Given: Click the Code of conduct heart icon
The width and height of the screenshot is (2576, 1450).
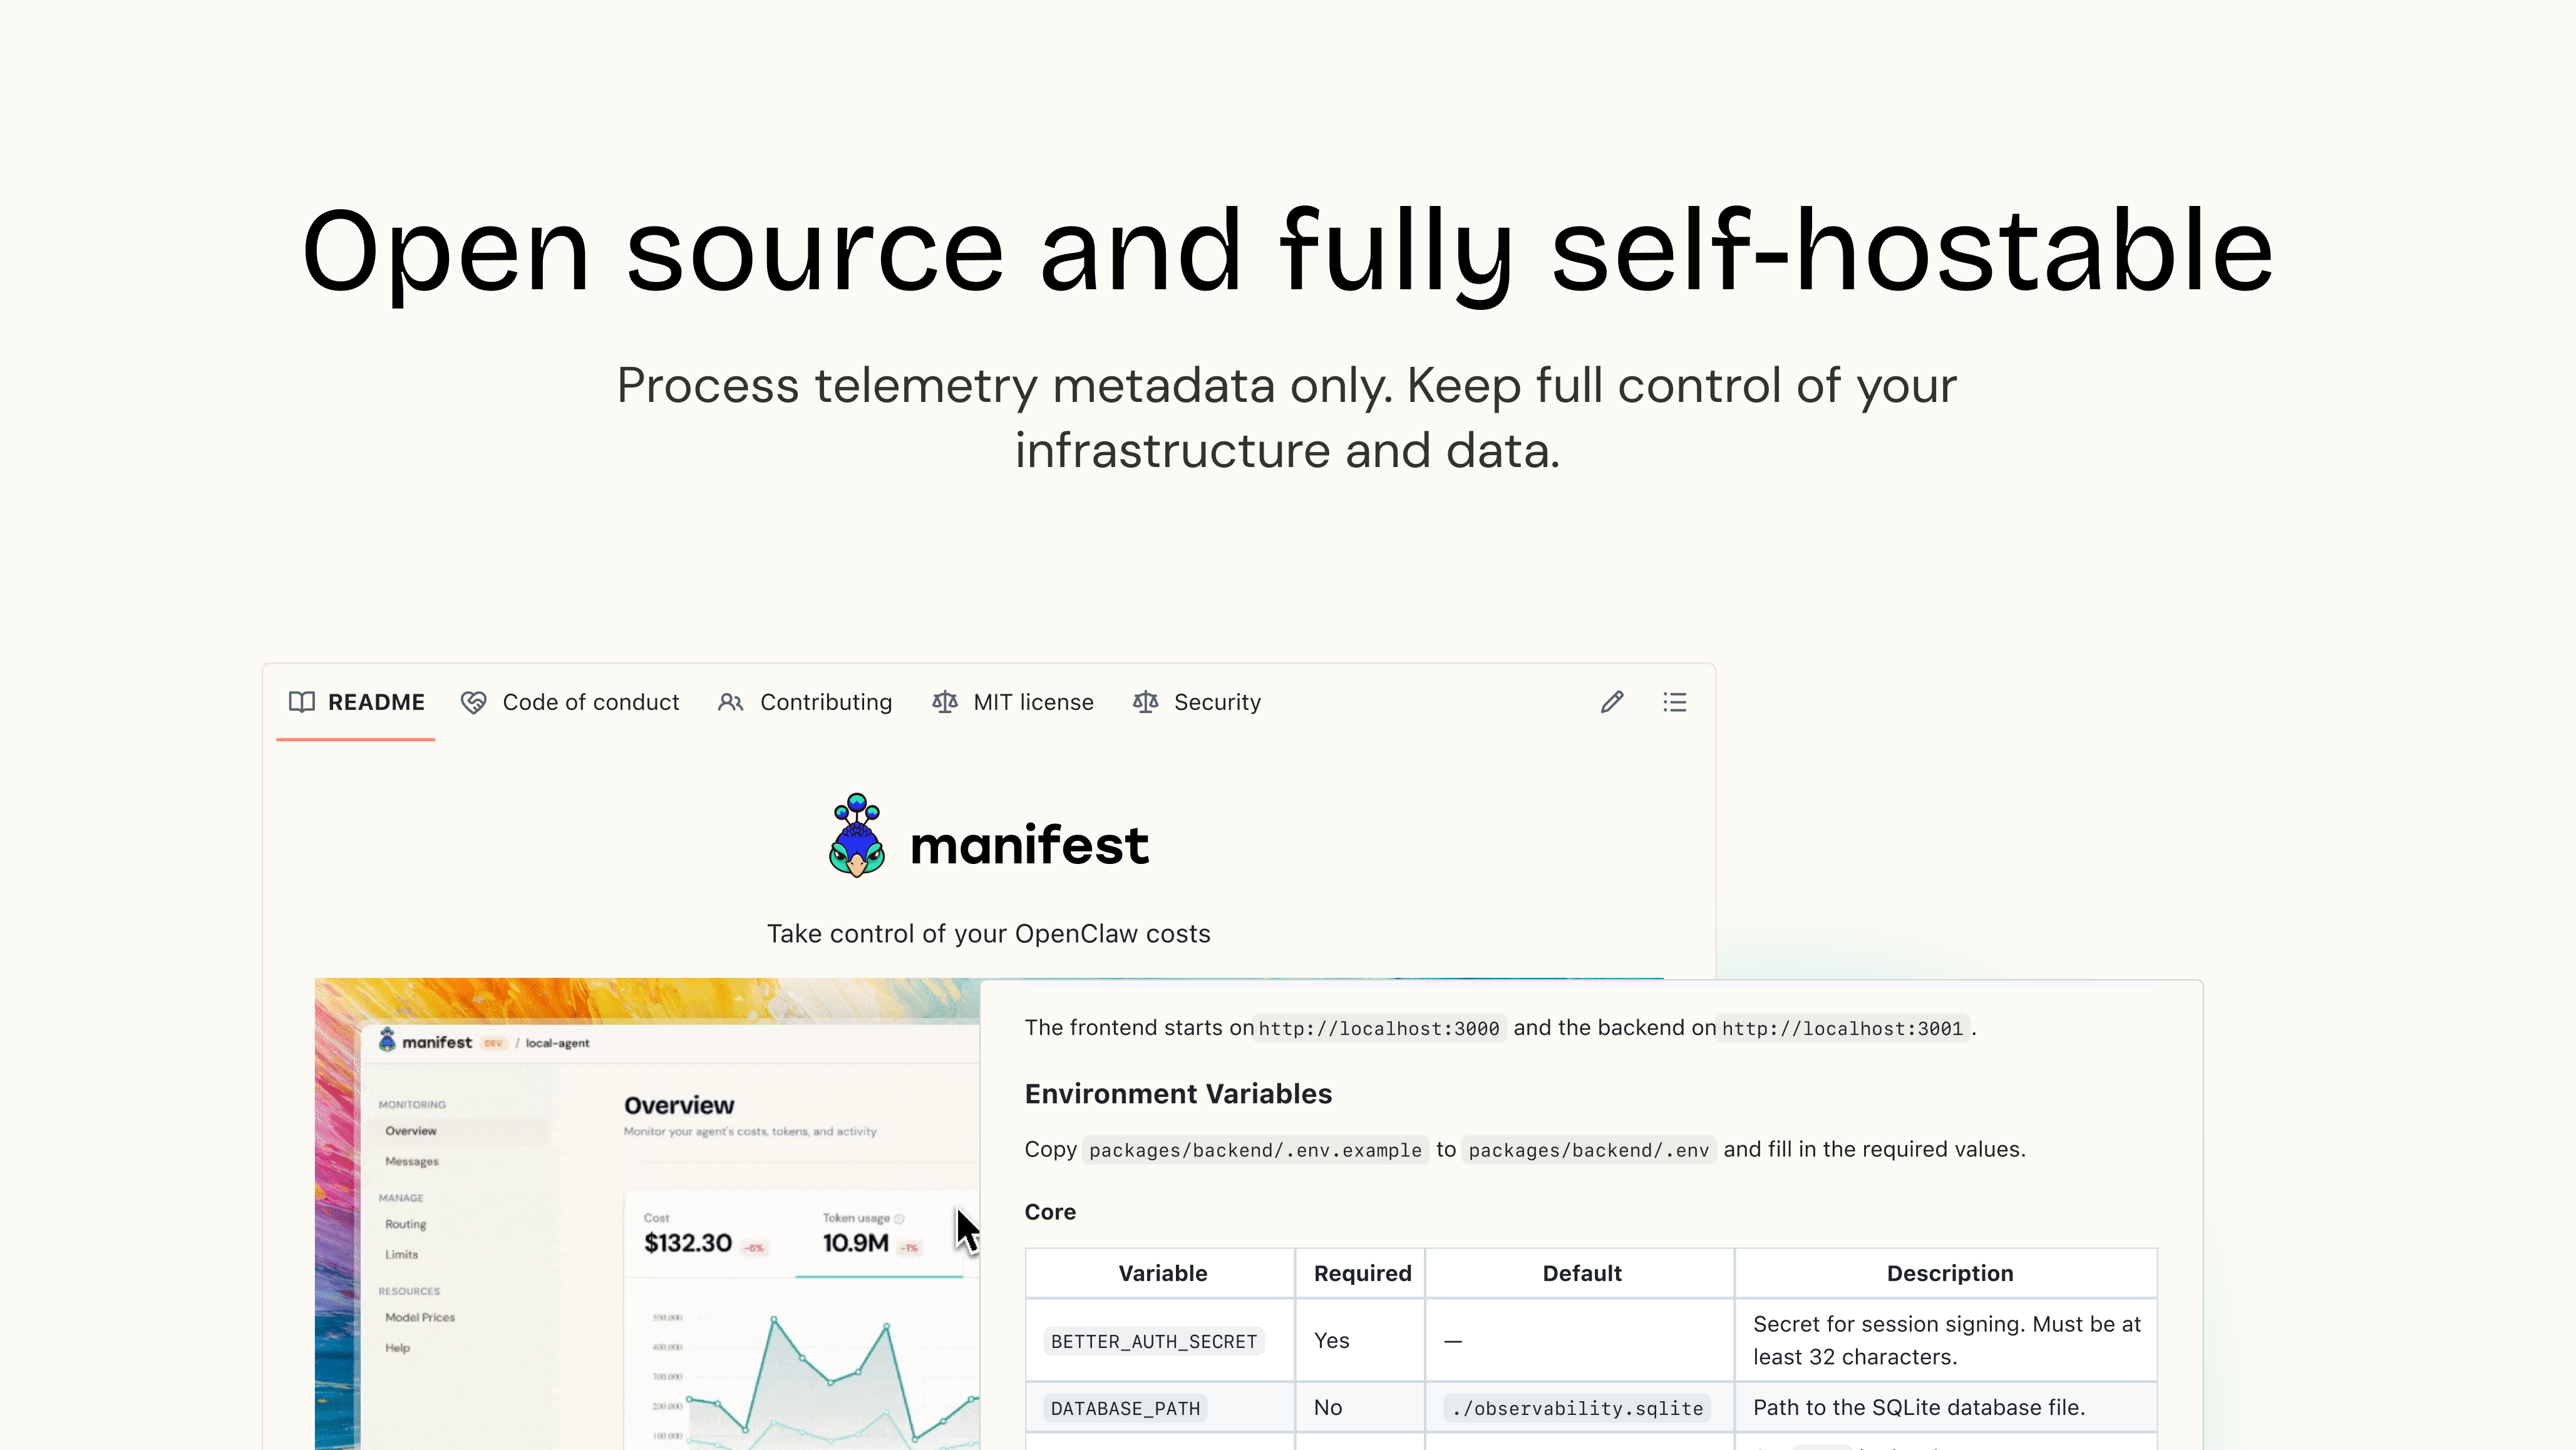Looking at the screenshot, I should pyautogui.click(x=473, y=702).
